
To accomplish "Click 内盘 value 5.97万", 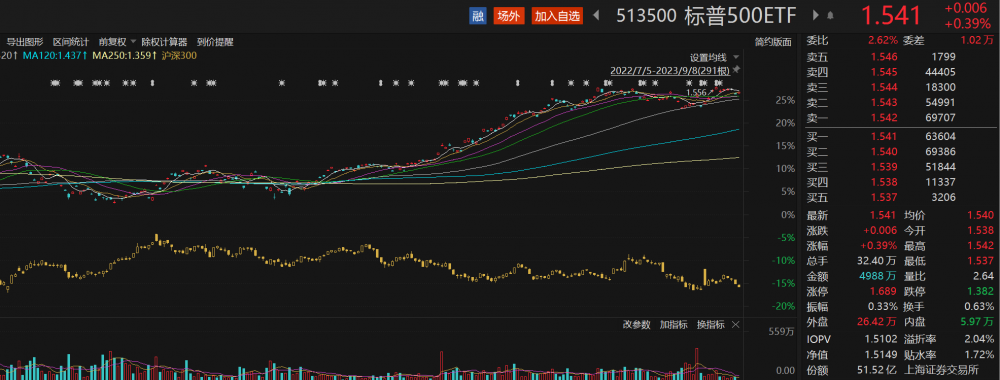I will pyautogui.click(x=977, y=323).
